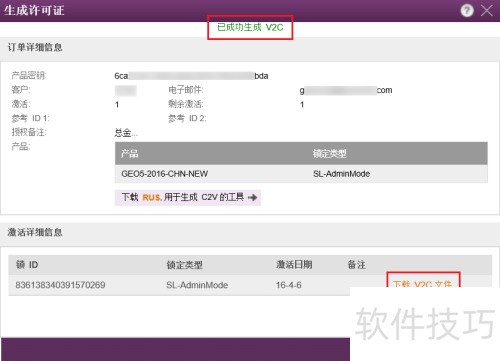Image resolution: width=500 pixels, height=361 pixels.
Task: Select SL-AdminMode in product table
Action: (x=341, y=174)
